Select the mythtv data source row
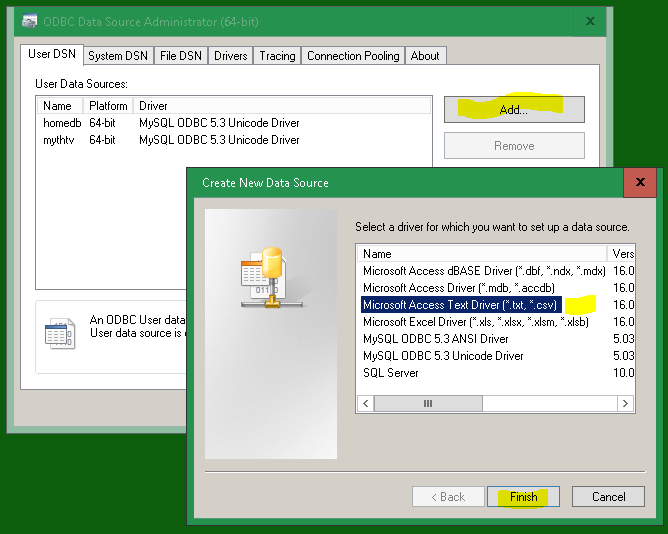Viewport: 668px width, 534px height. click(234, 140)
